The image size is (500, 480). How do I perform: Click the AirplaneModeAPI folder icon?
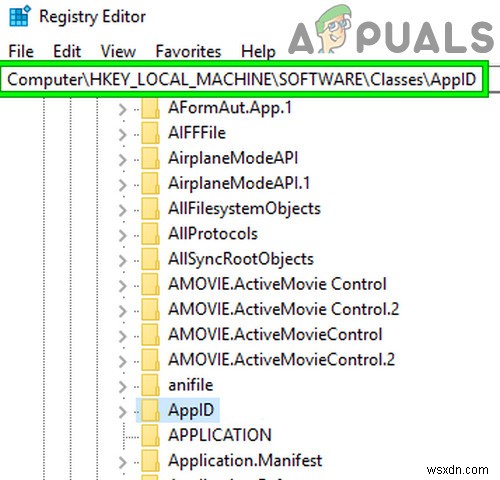150,158
